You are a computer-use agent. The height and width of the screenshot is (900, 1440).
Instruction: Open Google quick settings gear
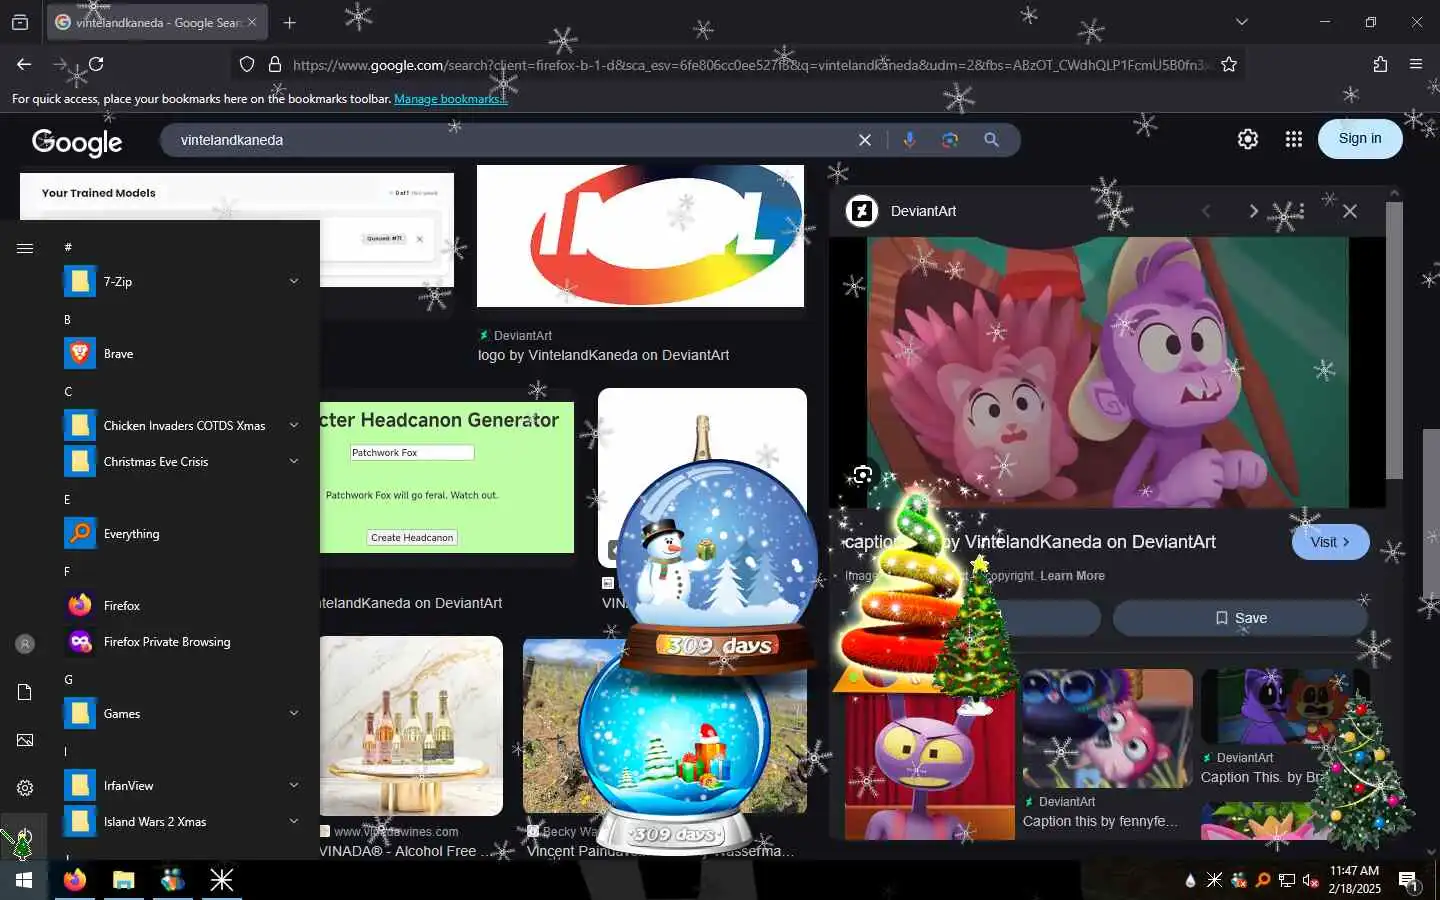[1247, 139]
